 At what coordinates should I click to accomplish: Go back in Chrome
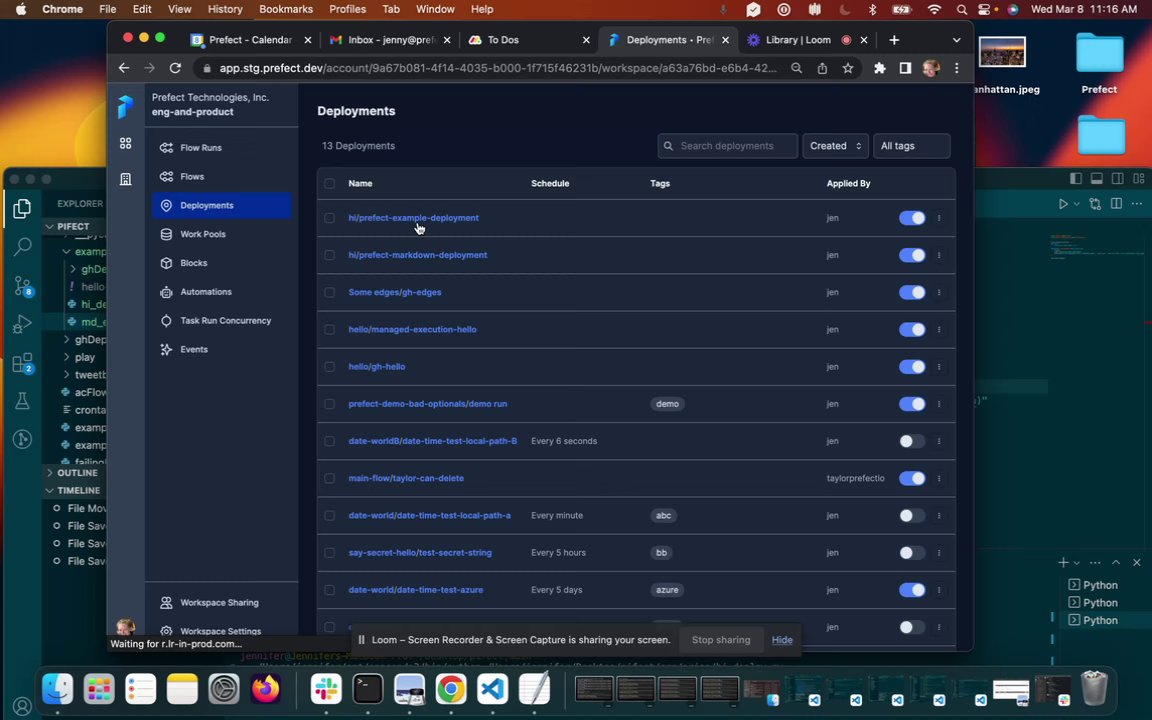pos(123,68)
